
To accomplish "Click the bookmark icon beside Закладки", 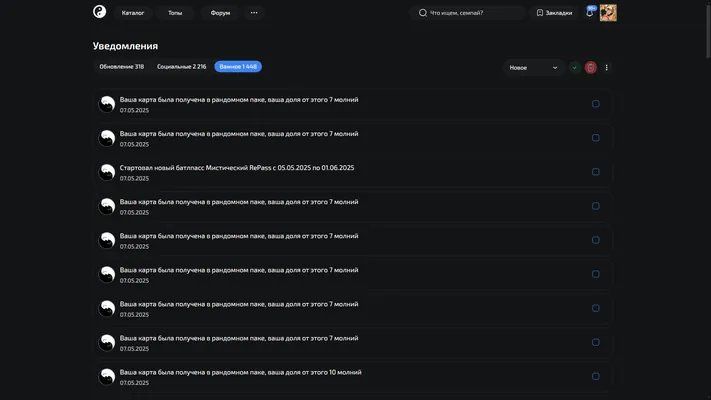I will click(540, 13).
